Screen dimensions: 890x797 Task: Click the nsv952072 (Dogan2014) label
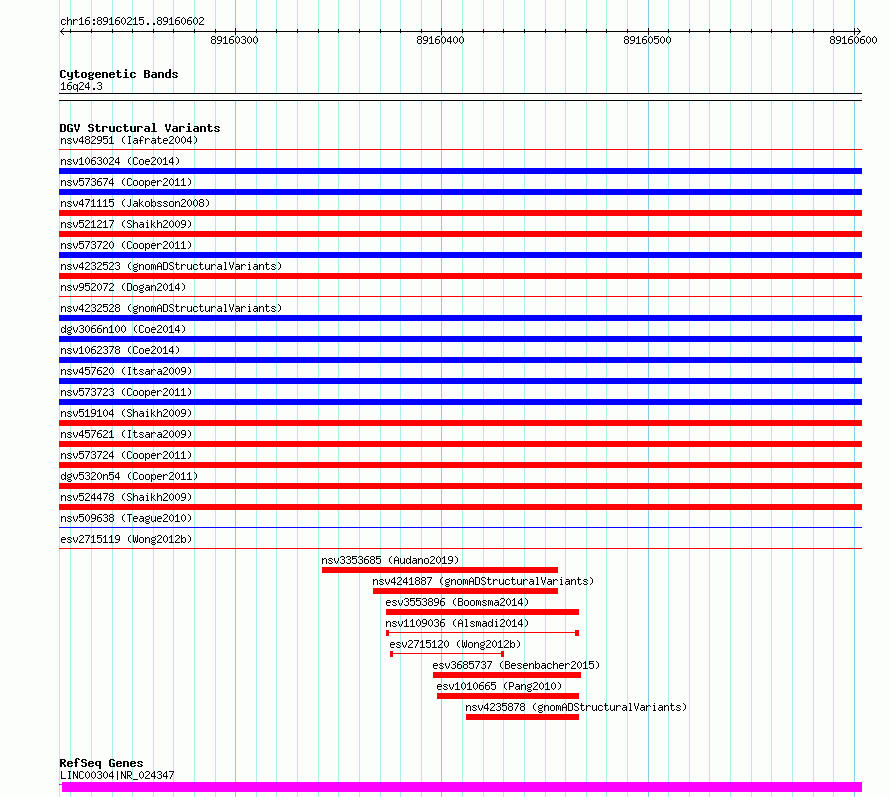point(123,287)
